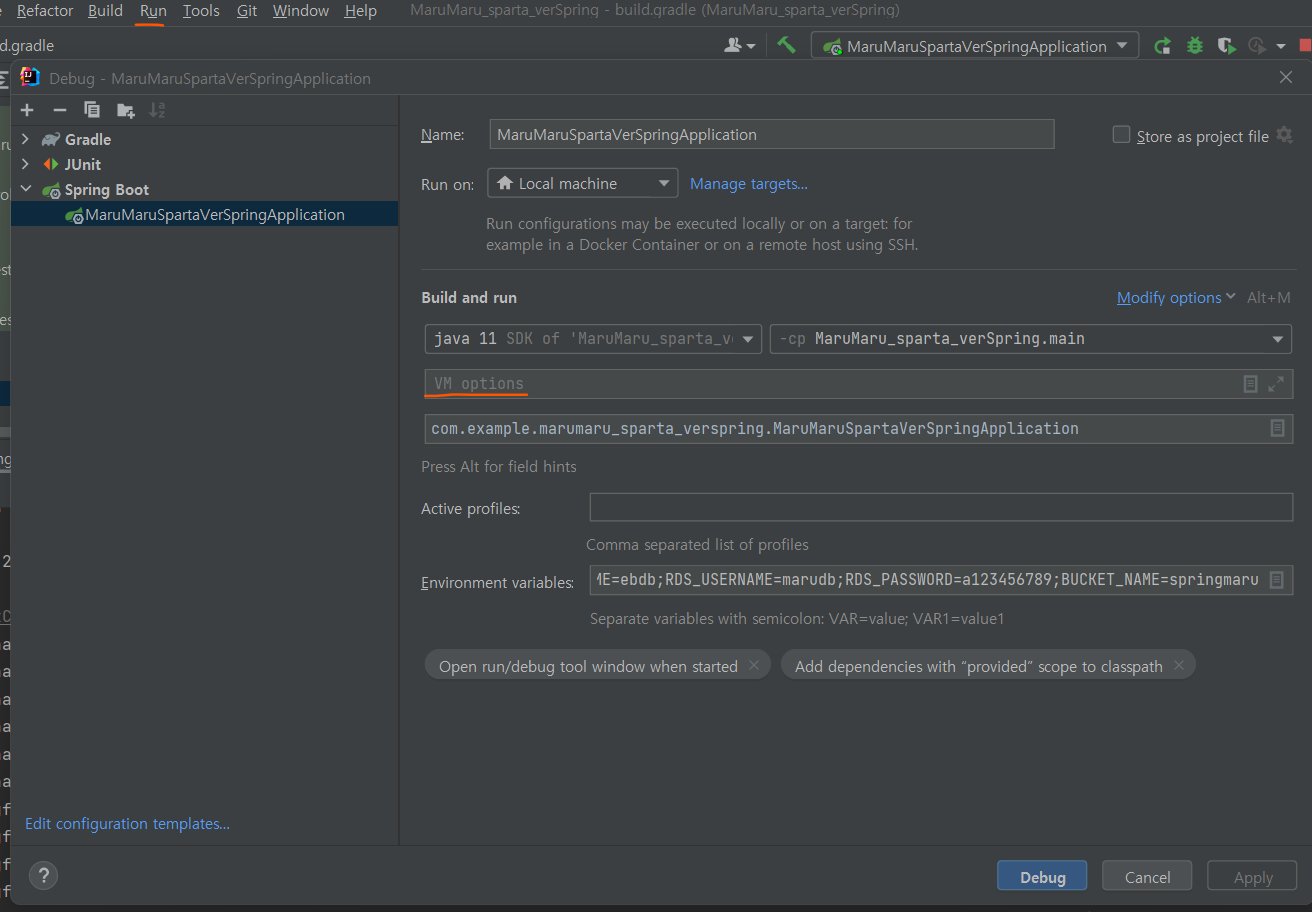
Task: Click the Debug button
Action: pyautogui.click(x=1042, y=876)
